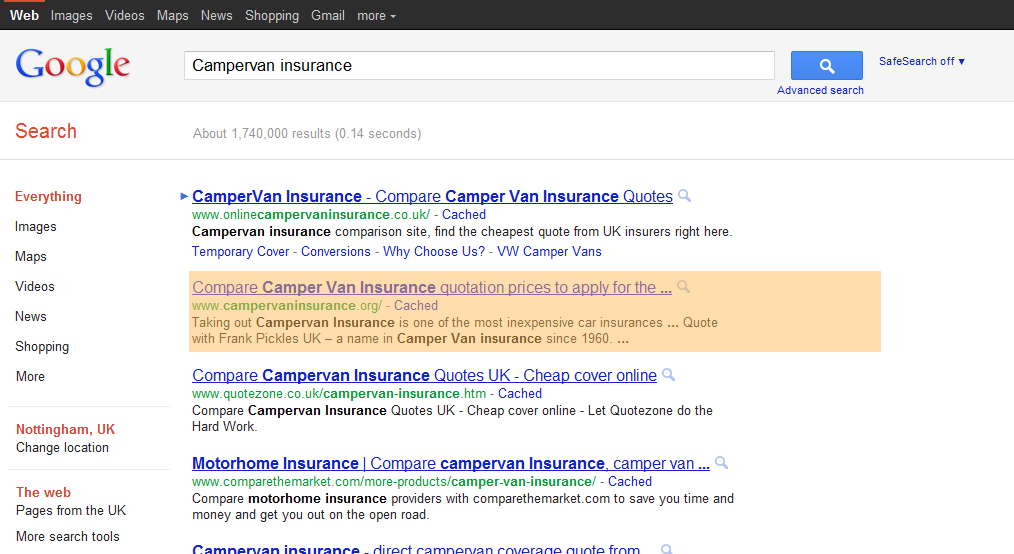
Task: Click the Temporary Cover sitelink
Action: [241, 251]
